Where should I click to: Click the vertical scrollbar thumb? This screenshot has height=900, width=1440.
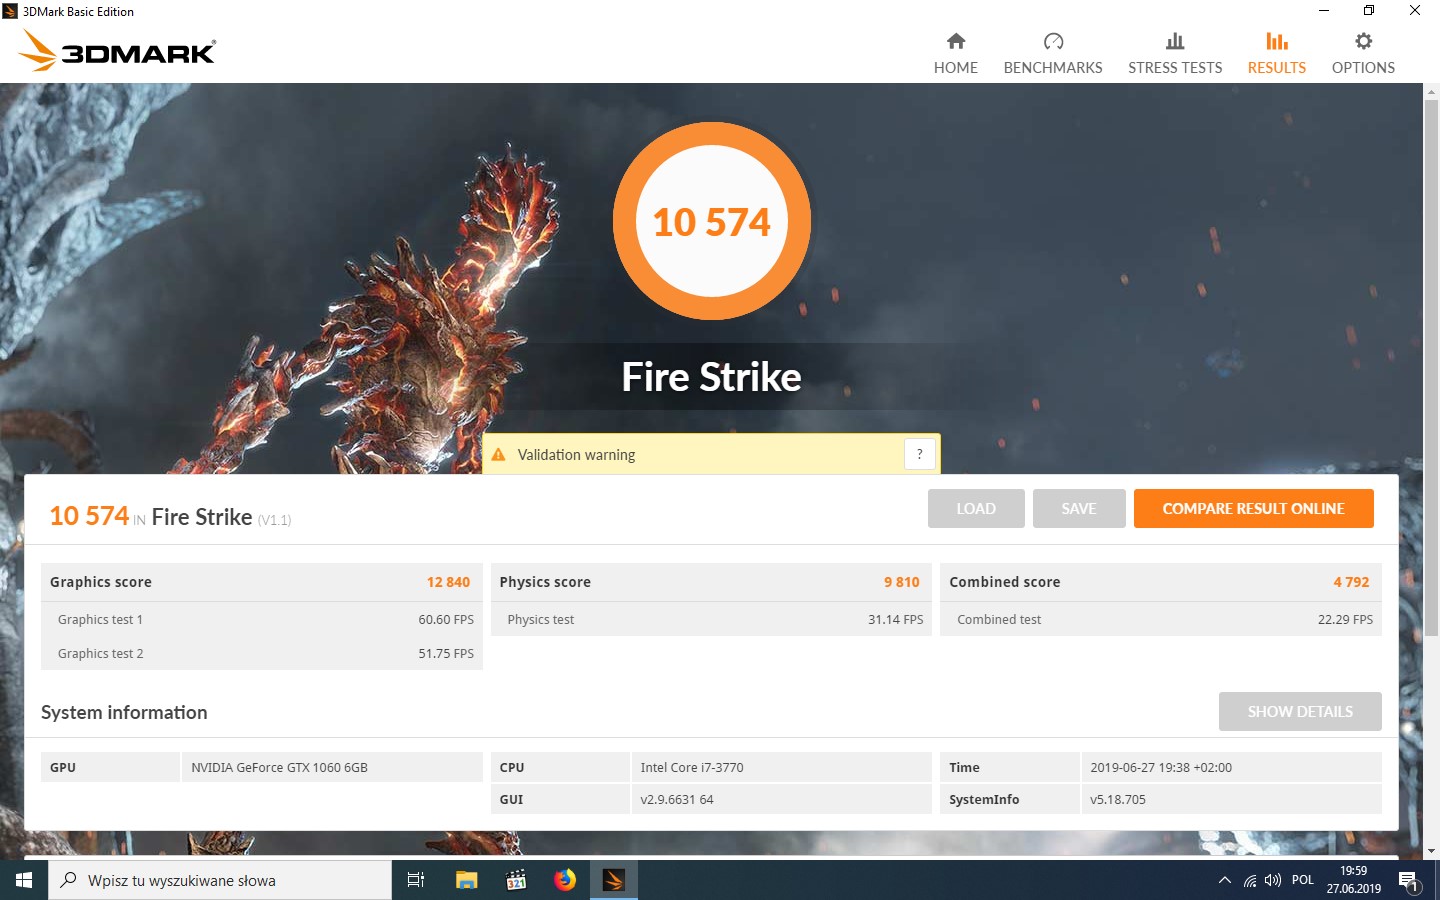(1431, 367)
